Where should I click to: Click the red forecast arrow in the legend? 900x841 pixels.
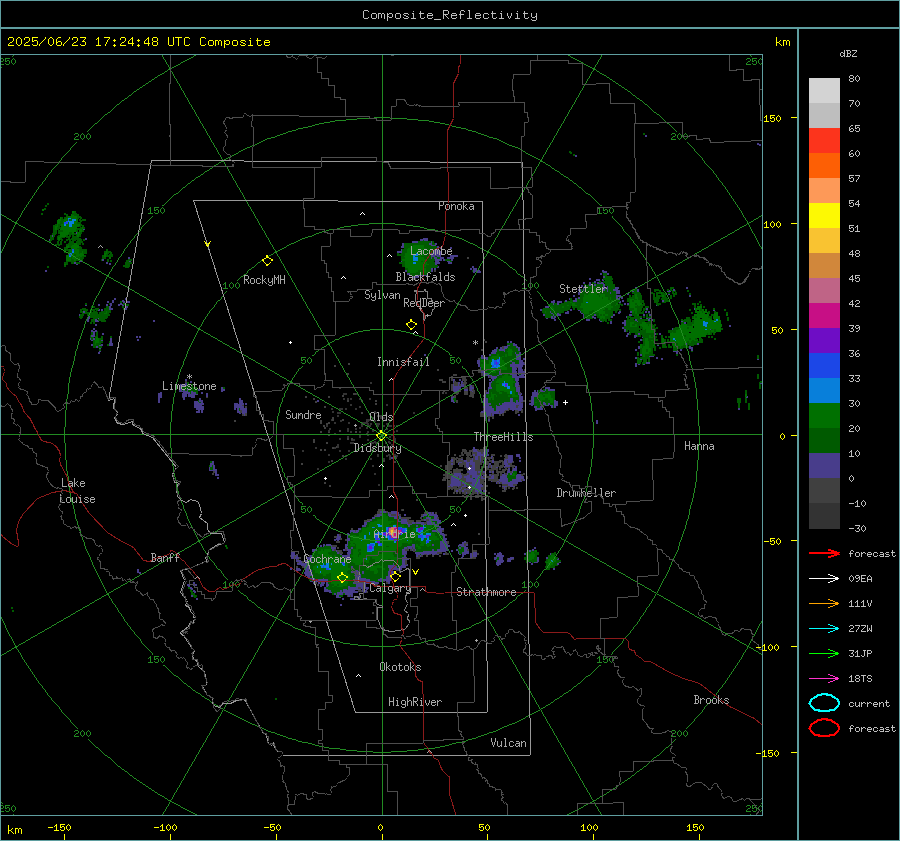click(x=824, y=553)
